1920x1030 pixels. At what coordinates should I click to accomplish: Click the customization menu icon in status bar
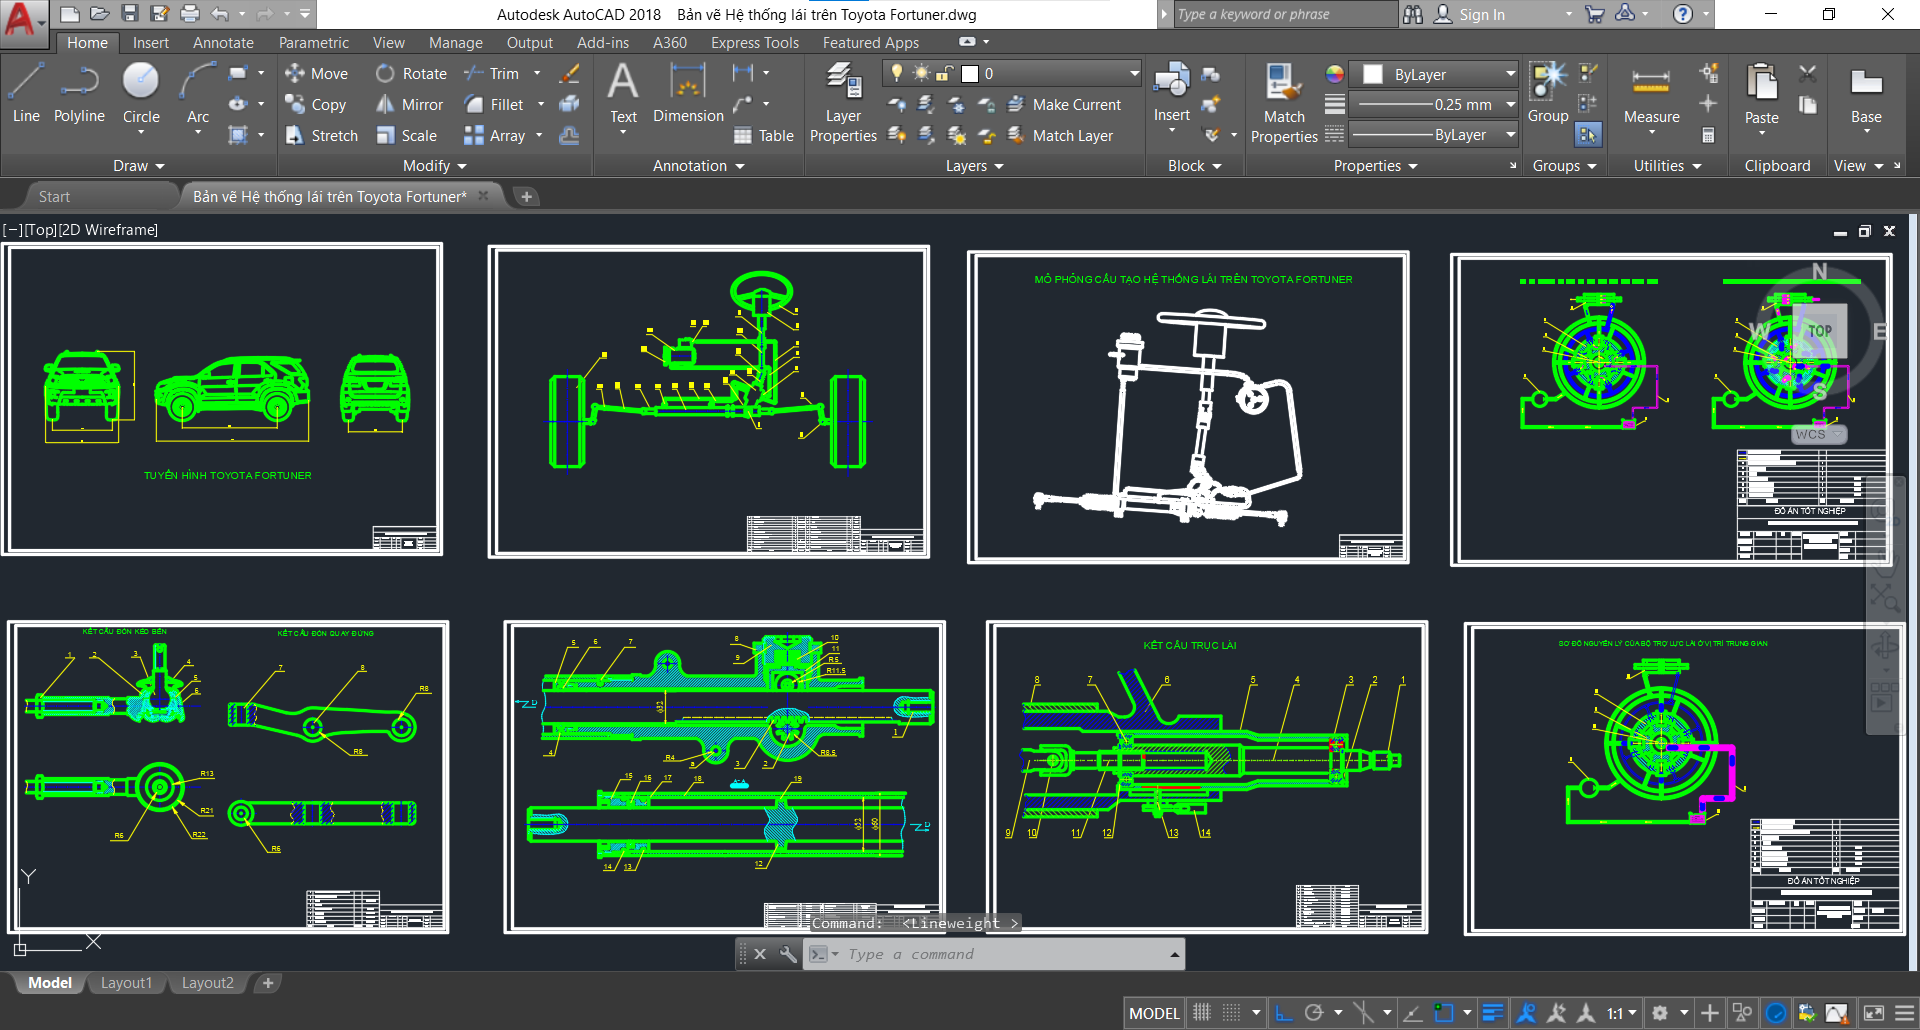(x=1905, y=1013)
